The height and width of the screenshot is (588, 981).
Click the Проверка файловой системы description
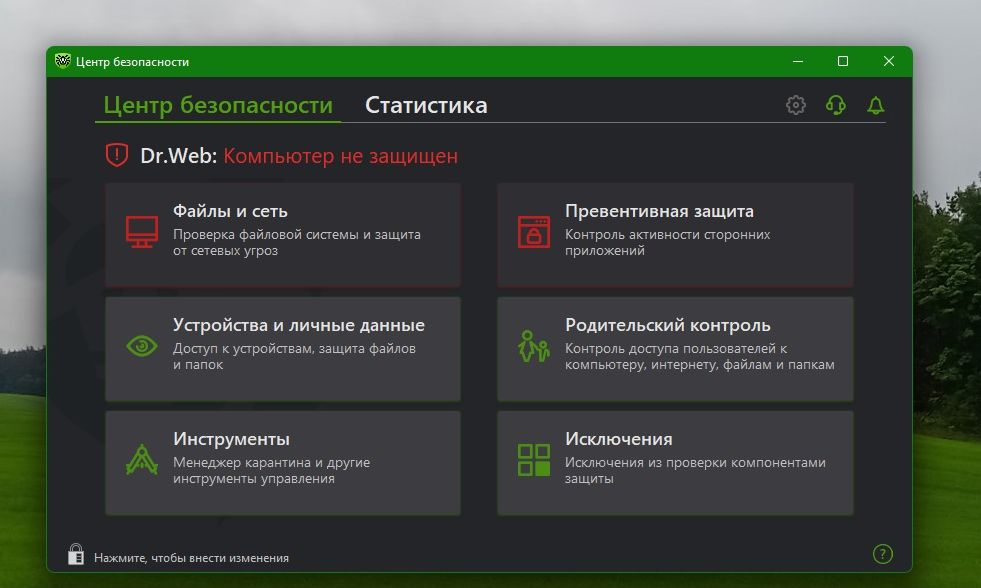click(x=297, y=242)
